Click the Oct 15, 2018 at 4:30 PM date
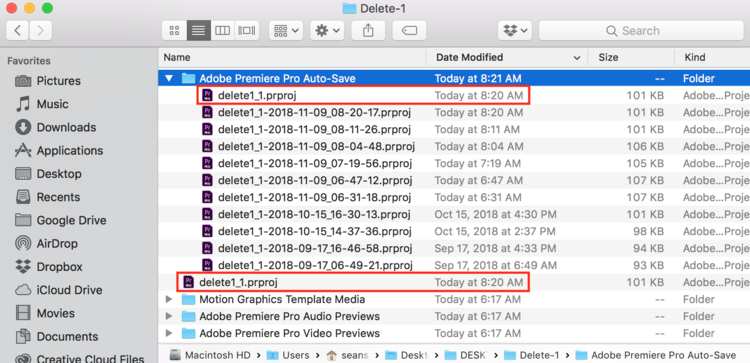Image resolution: width=750 pixels, height=363 pixels. 495,214
